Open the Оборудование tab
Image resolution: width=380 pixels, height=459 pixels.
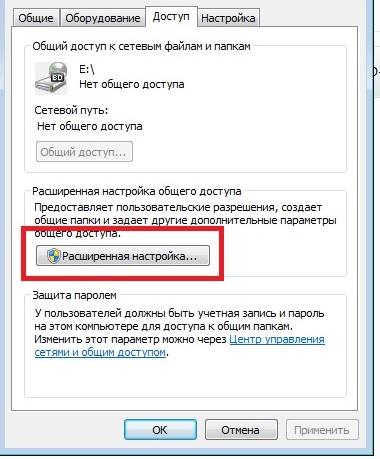click(x=103, y=18)
